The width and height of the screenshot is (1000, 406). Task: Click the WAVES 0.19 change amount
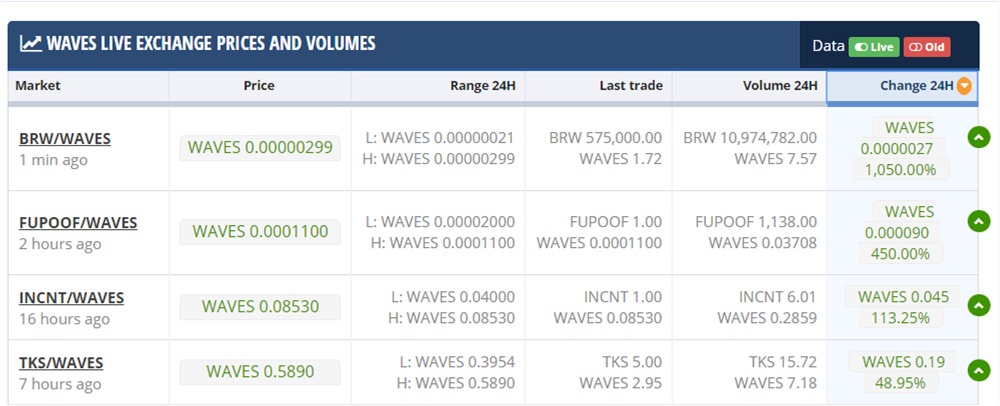903,362
